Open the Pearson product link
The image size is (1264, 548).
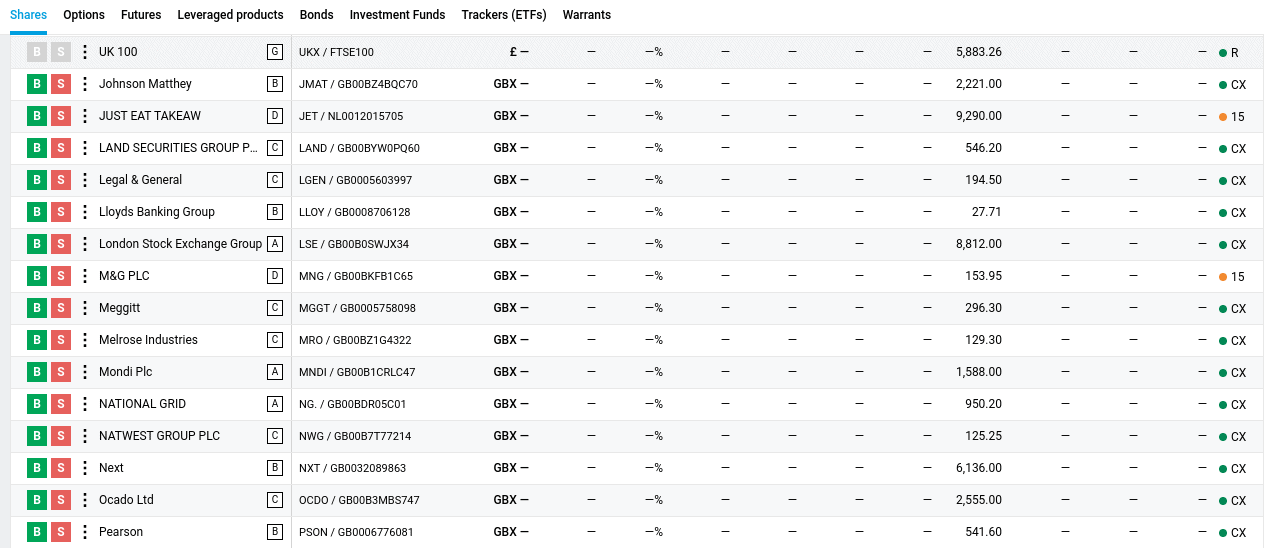[x=121, y=532]
